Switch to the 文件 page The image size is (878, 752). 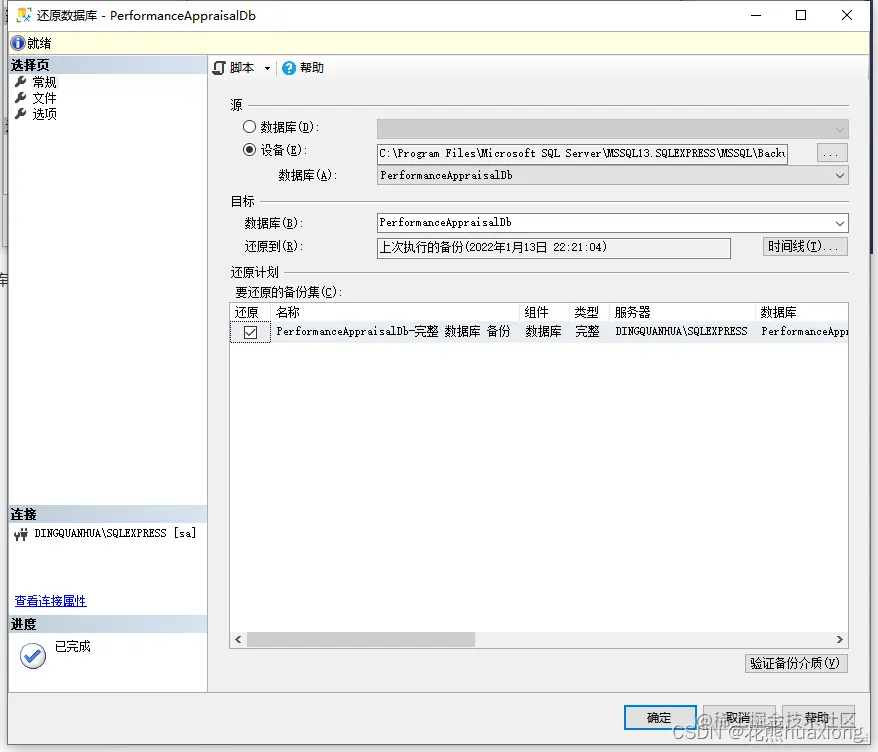[x=44, y=98]
